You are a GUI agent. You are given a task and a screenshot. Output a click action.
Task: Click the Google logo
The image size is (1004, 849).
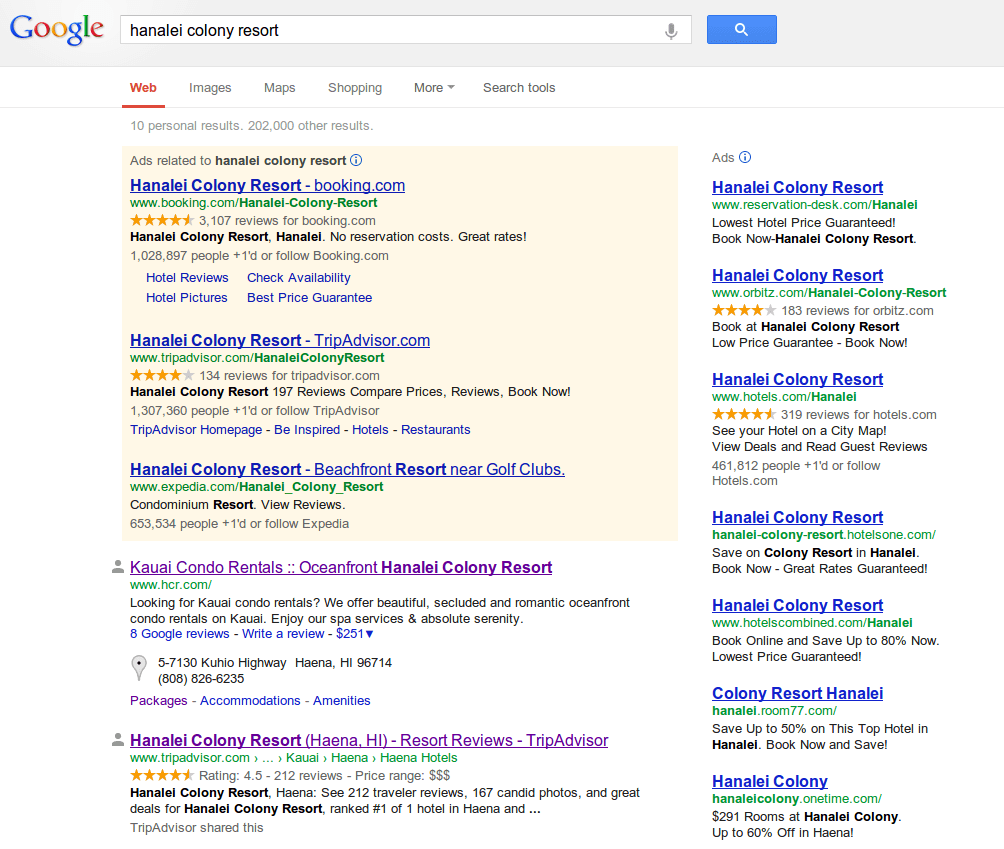[x=57, y=30]
